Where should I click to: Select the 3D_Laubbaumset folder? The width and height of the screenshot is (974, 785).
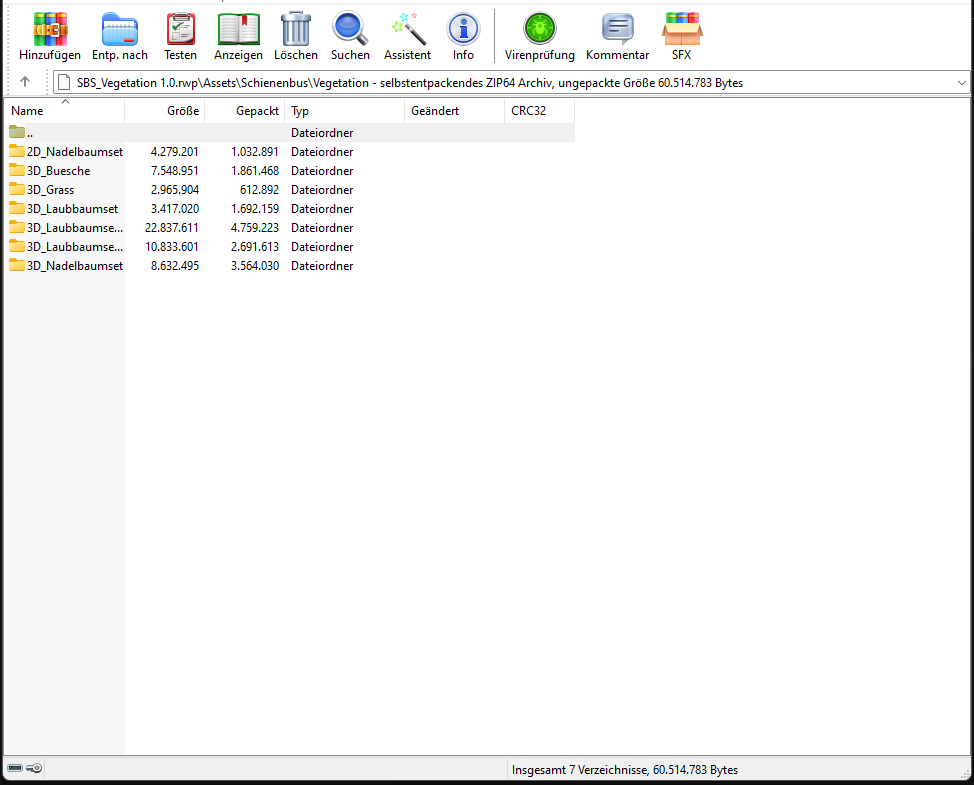72,209
